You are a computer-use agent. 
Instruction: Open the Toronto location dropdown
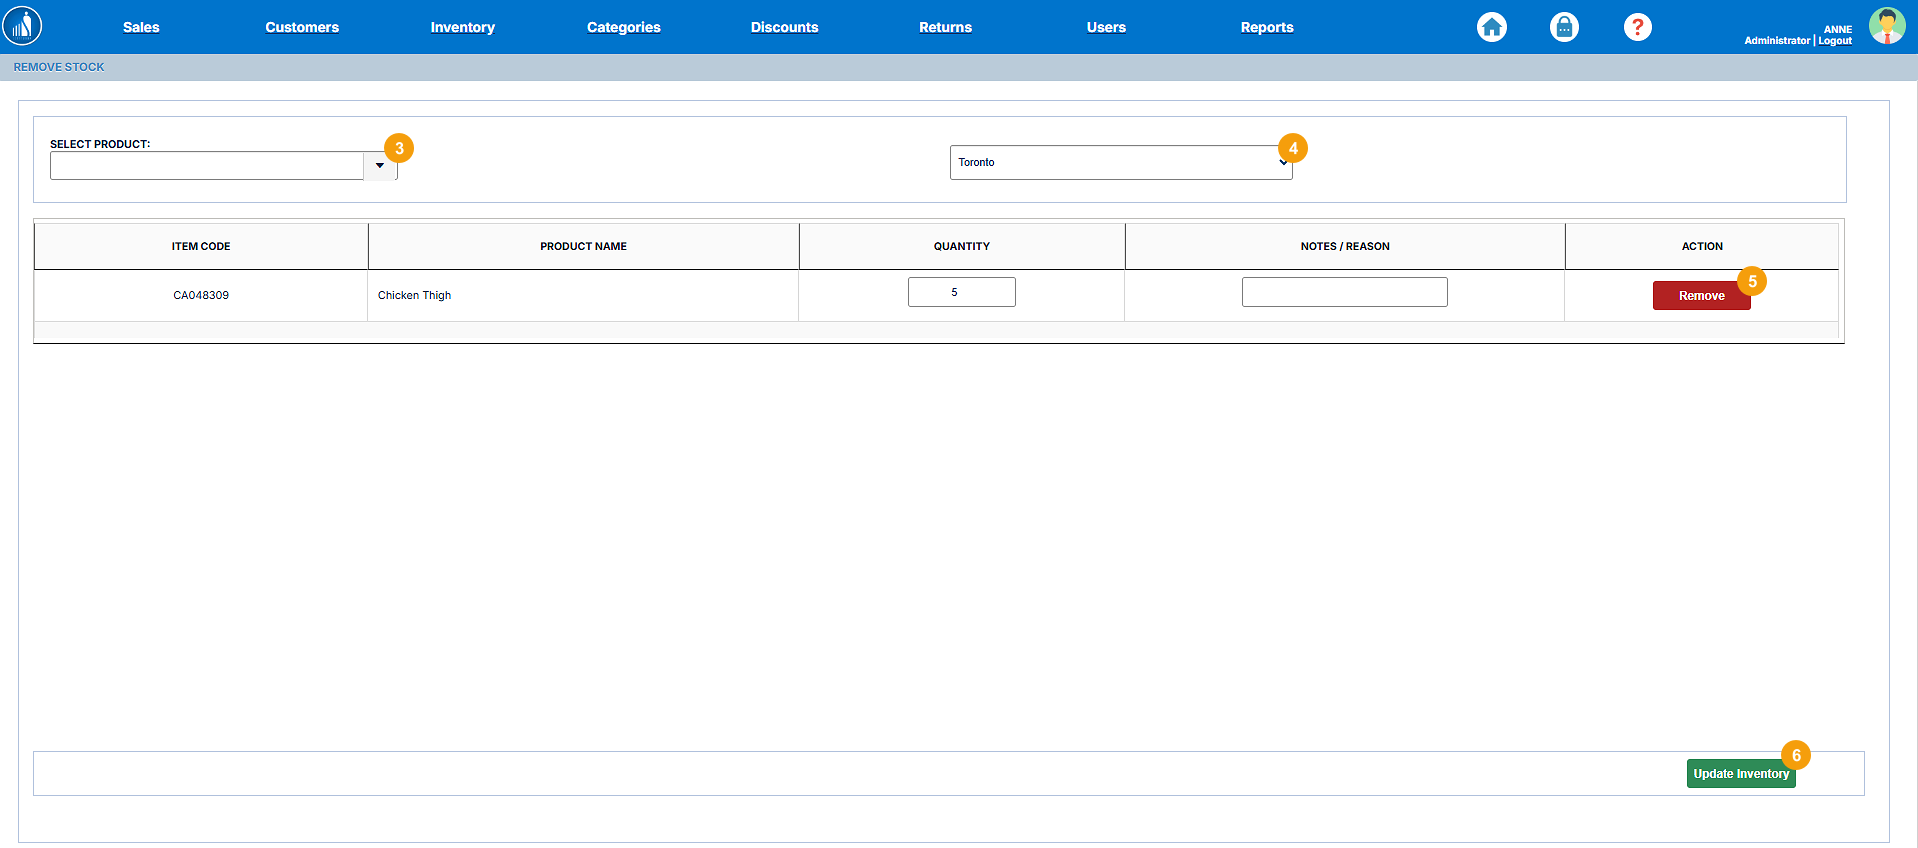(x=1119, y=163)
